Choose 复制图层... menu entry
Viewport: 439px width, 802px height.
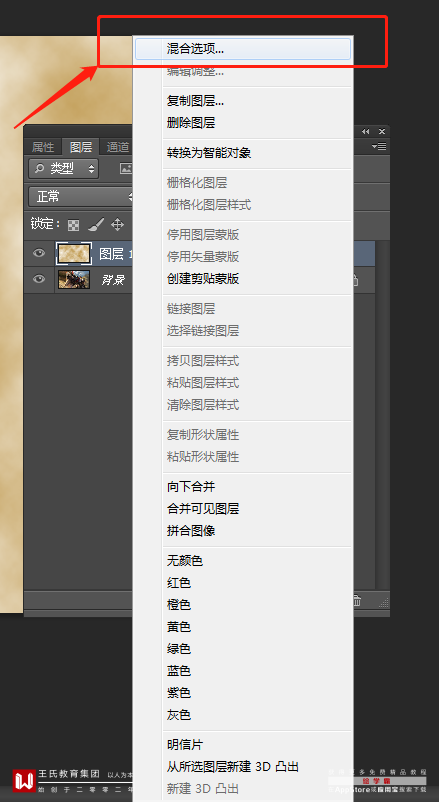(195, 101)
